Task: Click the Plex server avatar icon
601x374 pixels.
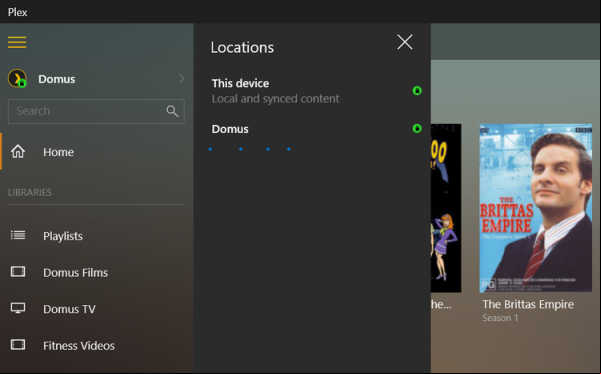Action: click(x=17, y=79)
